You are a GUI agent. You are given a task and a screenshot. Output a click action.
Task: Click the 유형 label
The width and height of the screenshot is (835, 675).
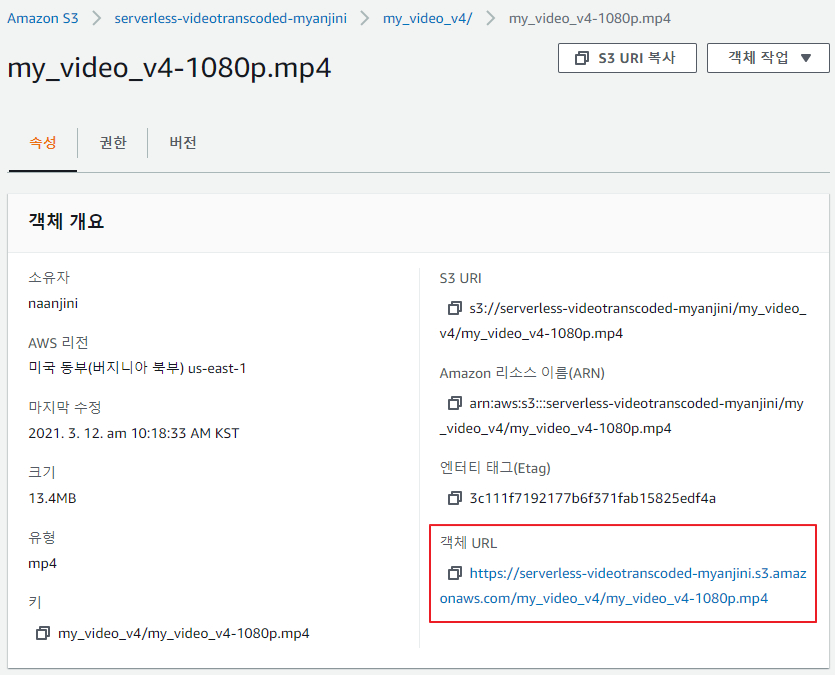pos(42,538)
